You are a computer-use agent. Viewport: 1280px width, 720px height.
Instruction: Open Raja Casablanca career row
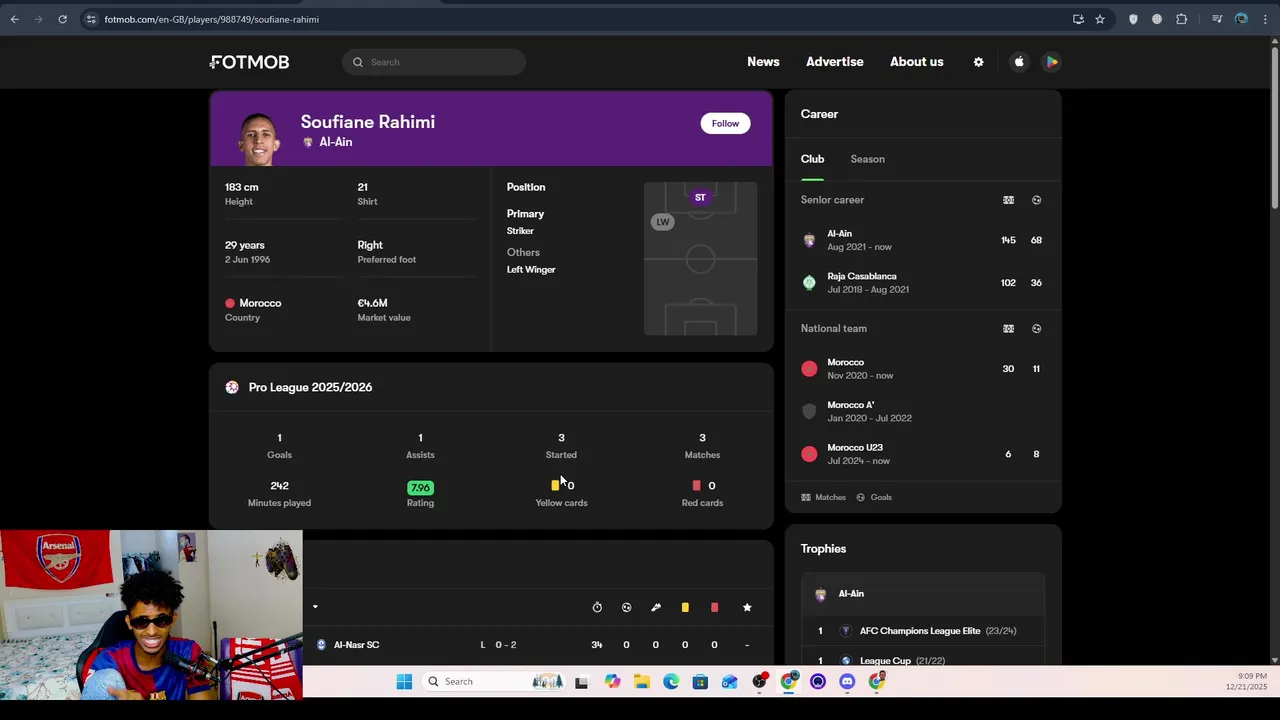[923, 283]
